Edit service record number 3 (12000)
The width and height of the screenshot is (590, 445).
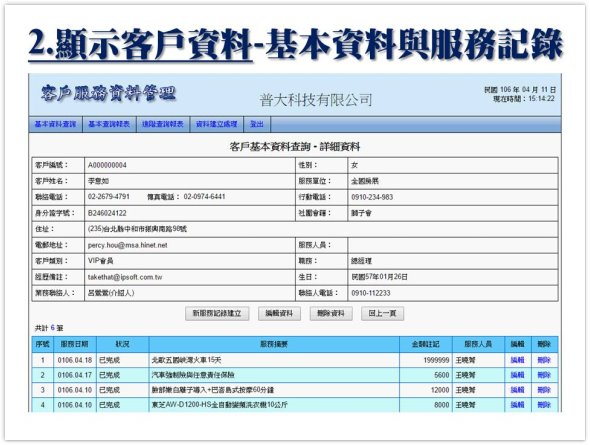(x=517, y=390)
